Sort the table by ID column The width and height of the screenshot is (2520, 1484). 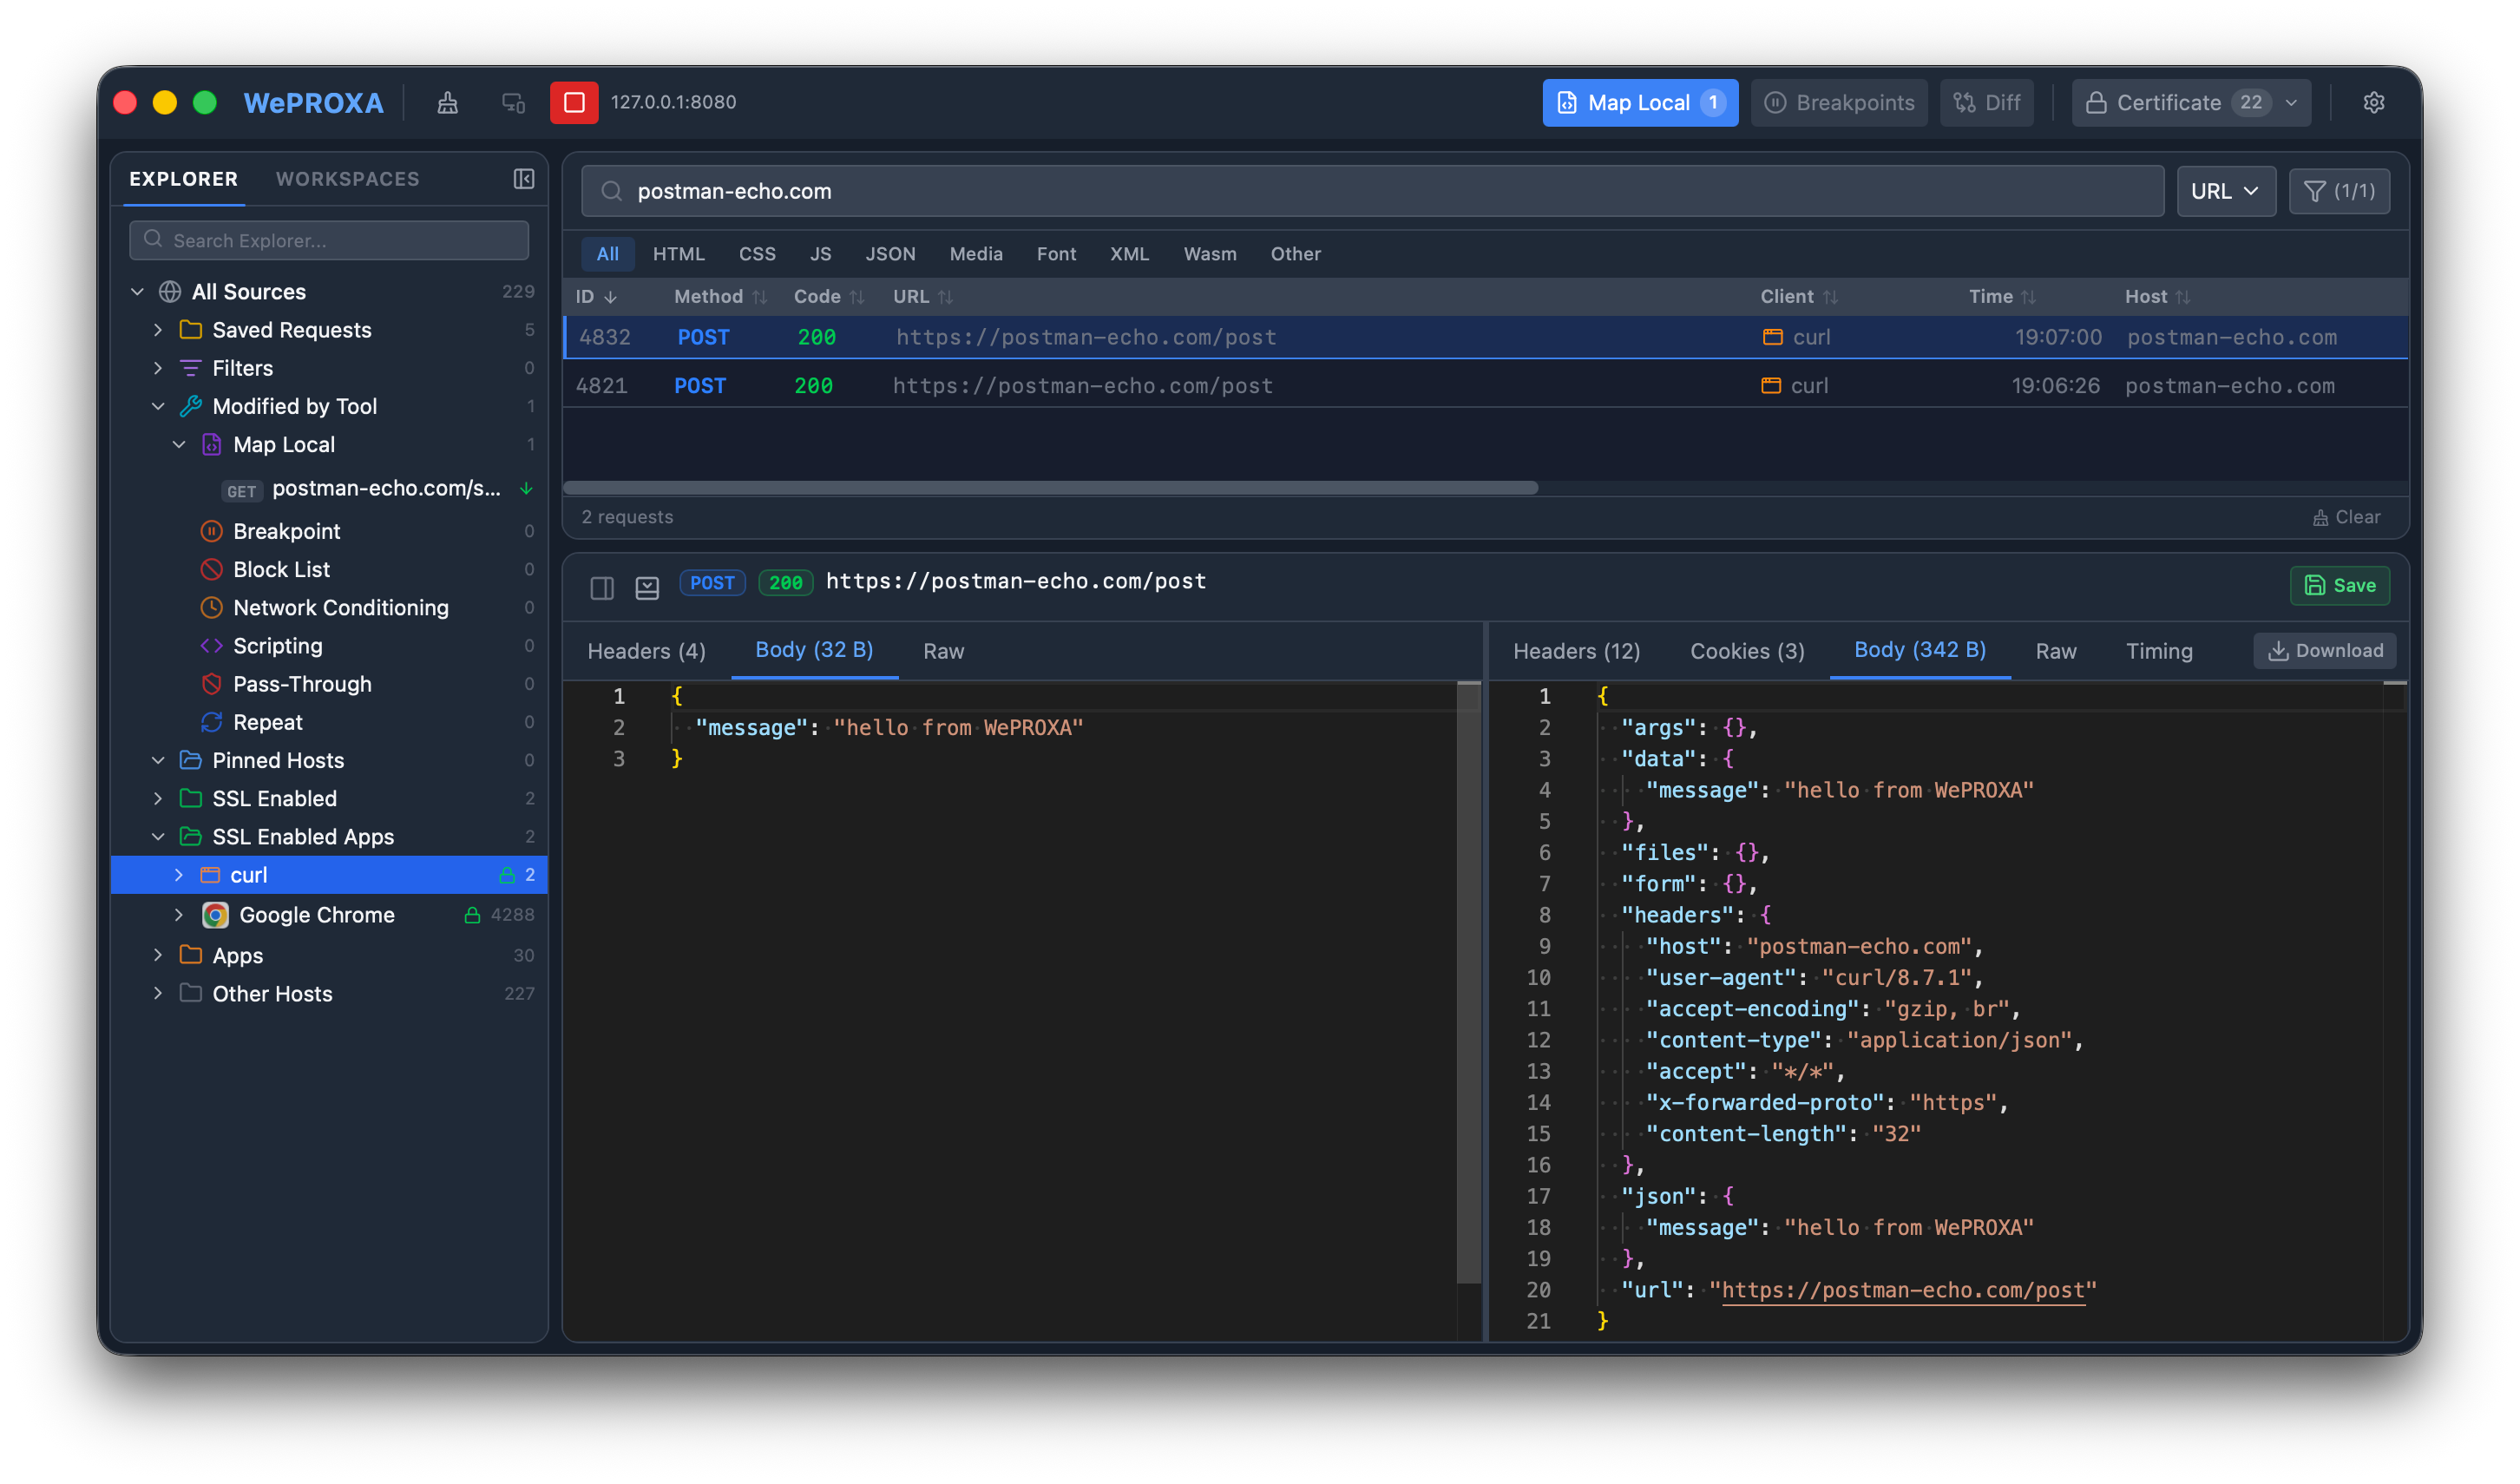point(596,297)
